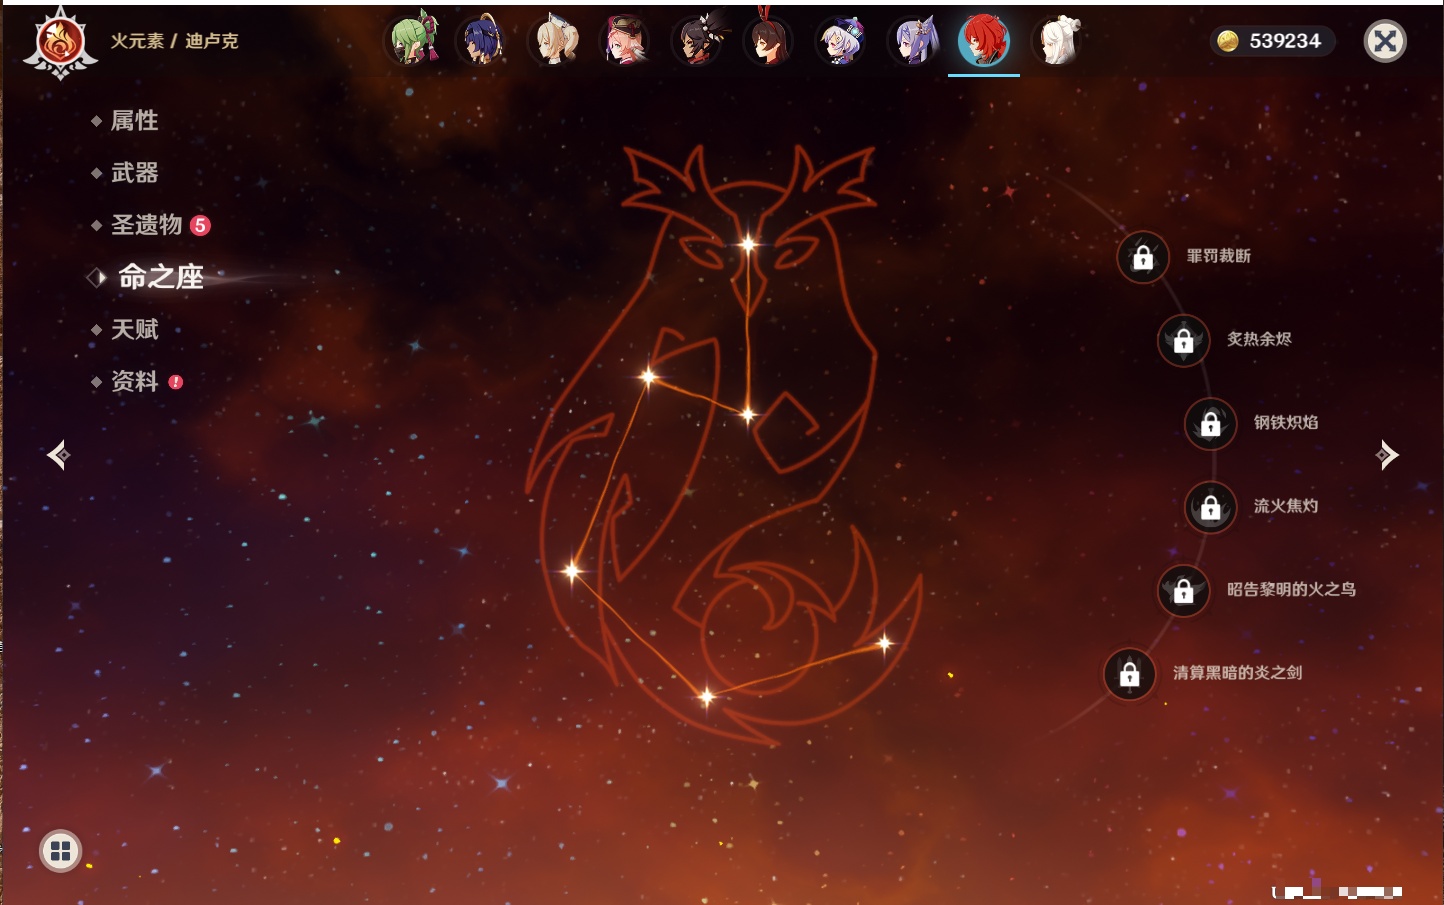The height and width of the screenshot is (905, 1444).
Task: Choose the white-haired character avatar
Action: pos(1058,41)
